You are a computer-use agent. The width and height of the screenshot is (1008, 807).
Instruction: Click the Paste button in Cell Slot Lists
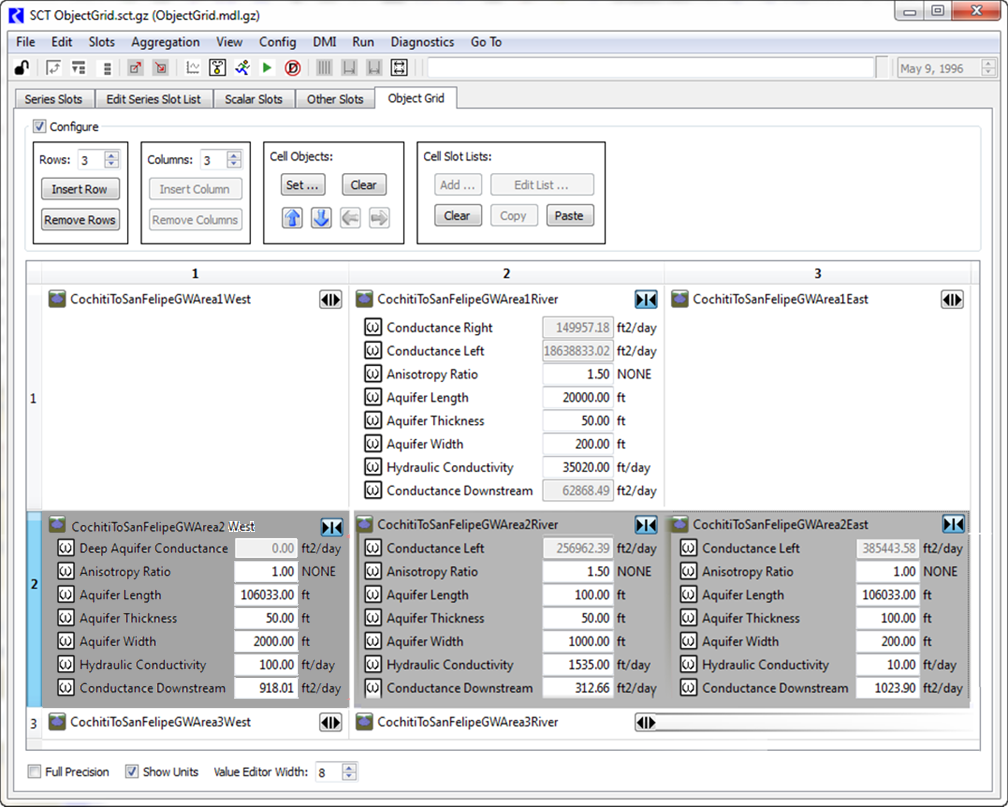click(x=569, y=215)
